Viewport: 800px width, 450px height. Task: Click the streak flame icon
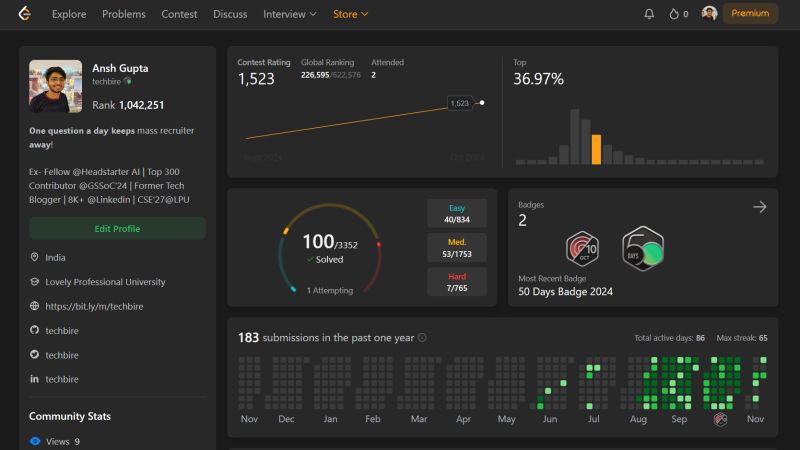click(x=674, y=14)
